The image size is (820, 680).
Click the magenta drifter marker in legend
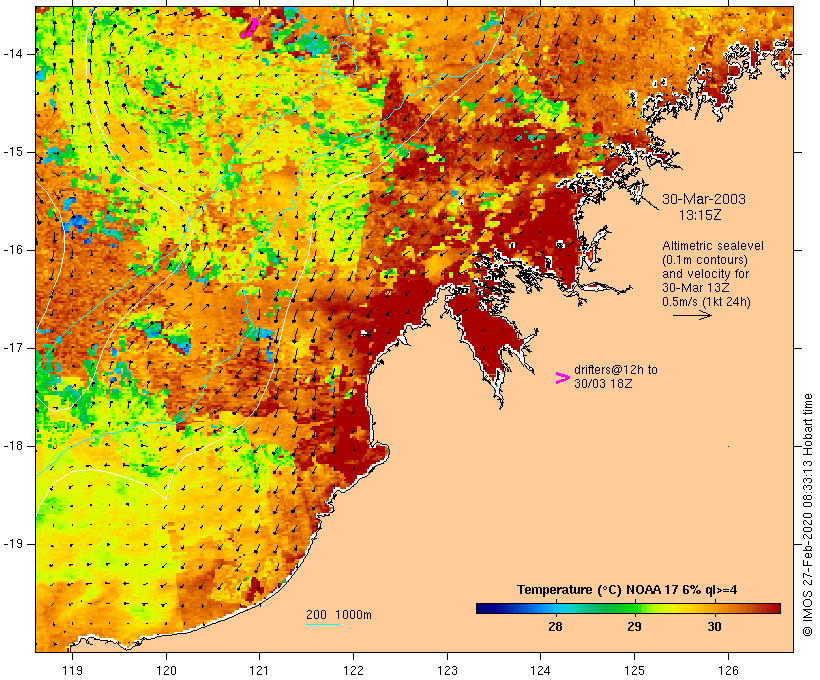562,378
